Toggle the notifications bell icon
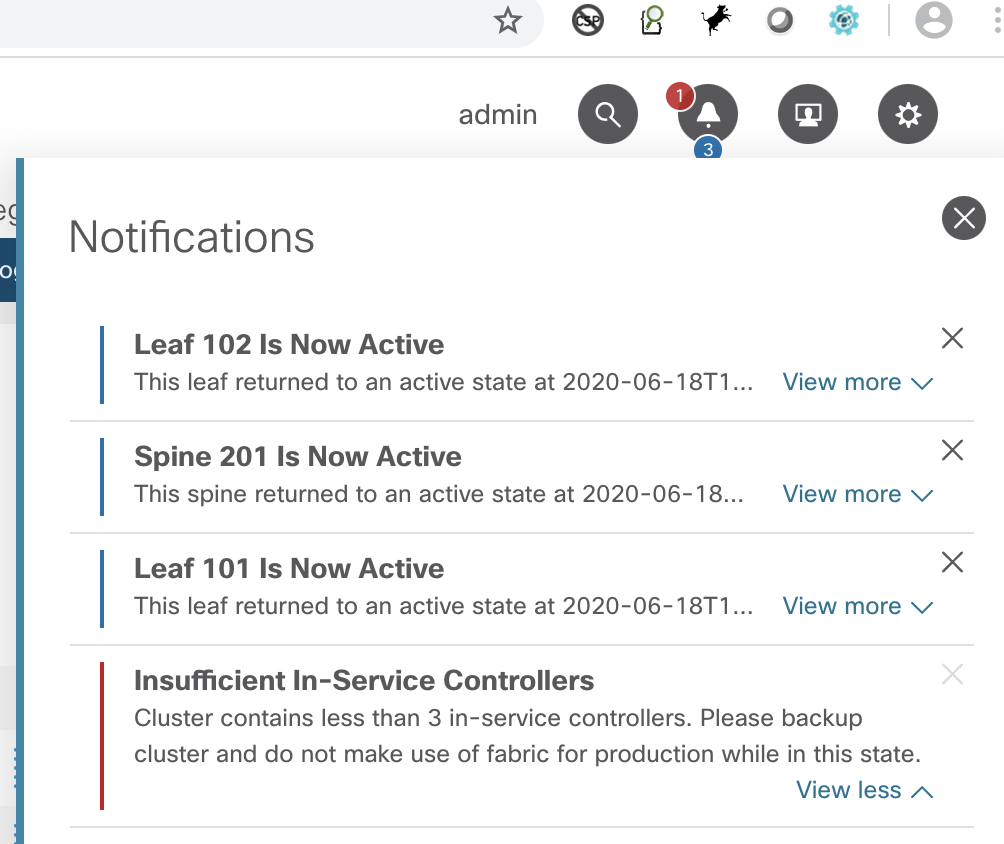The image size is (1004, 844). 708,114
